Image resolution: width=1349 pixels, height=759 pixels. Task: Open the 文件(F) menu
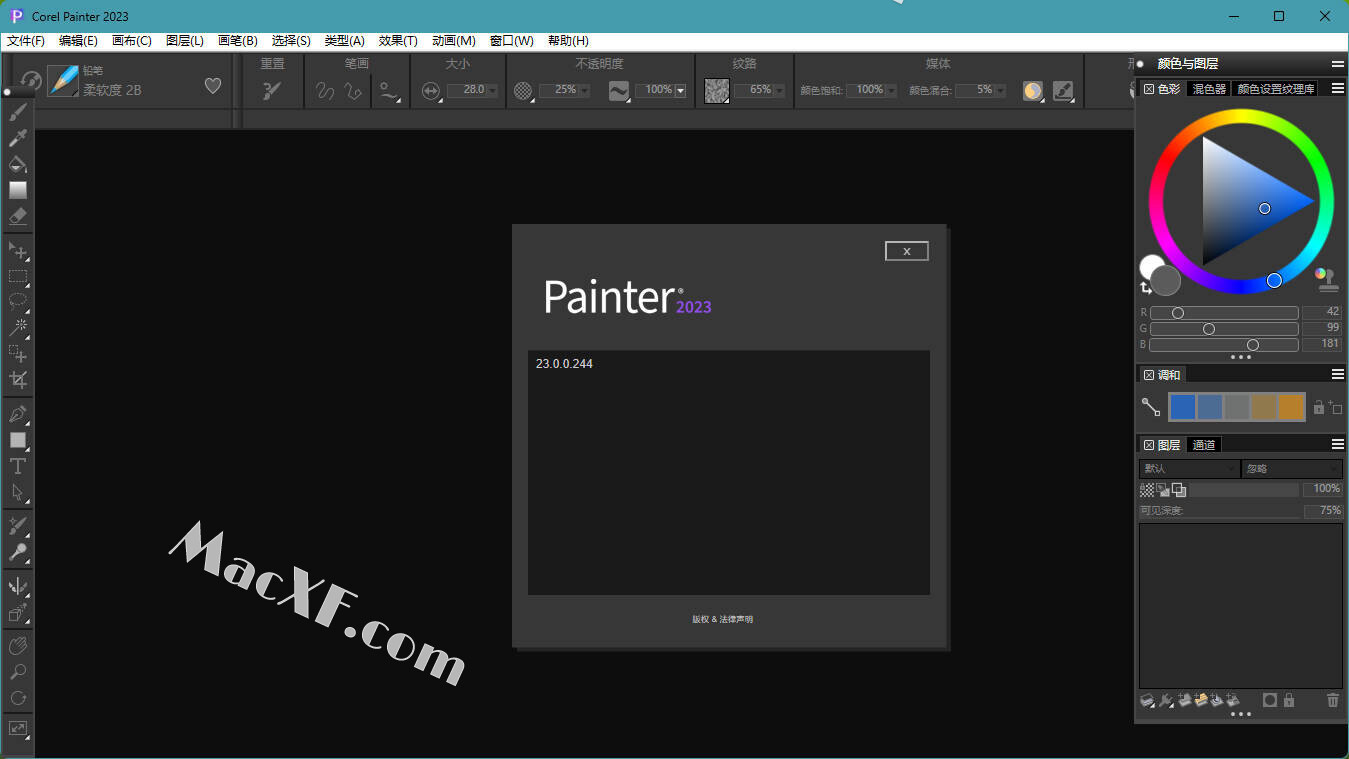[x=26, y=41]
